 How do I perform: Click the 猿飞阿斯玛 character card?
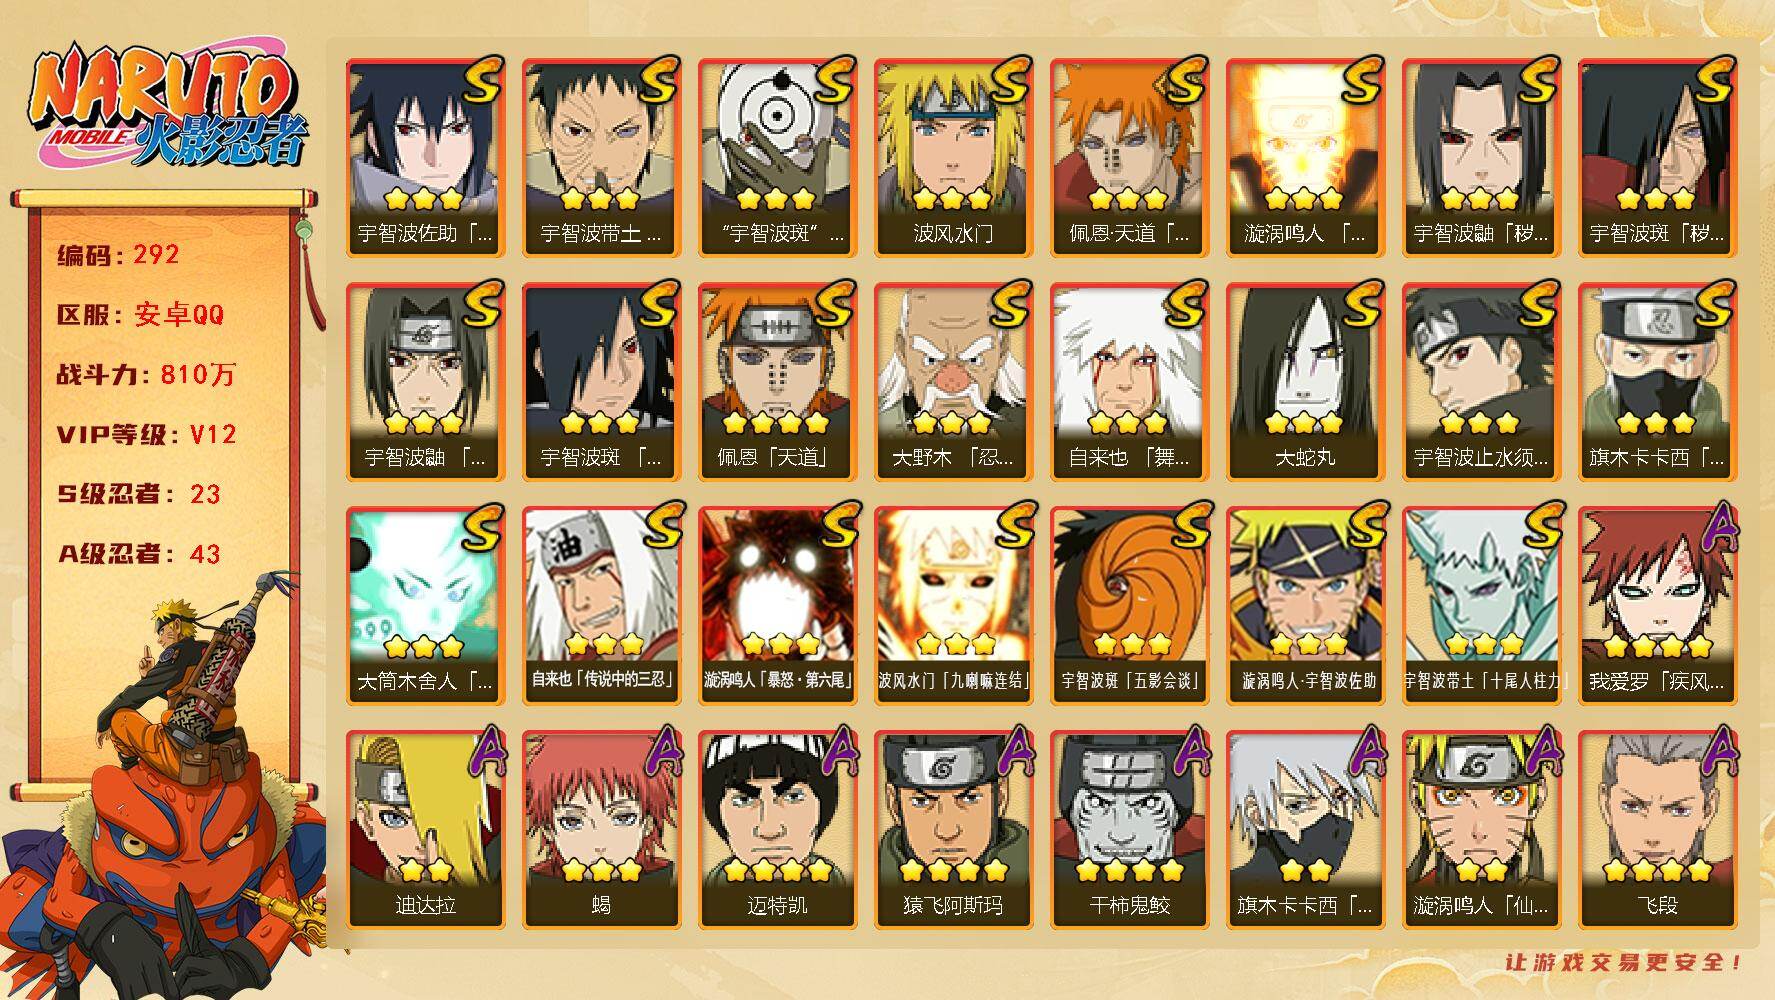(953, 830)
